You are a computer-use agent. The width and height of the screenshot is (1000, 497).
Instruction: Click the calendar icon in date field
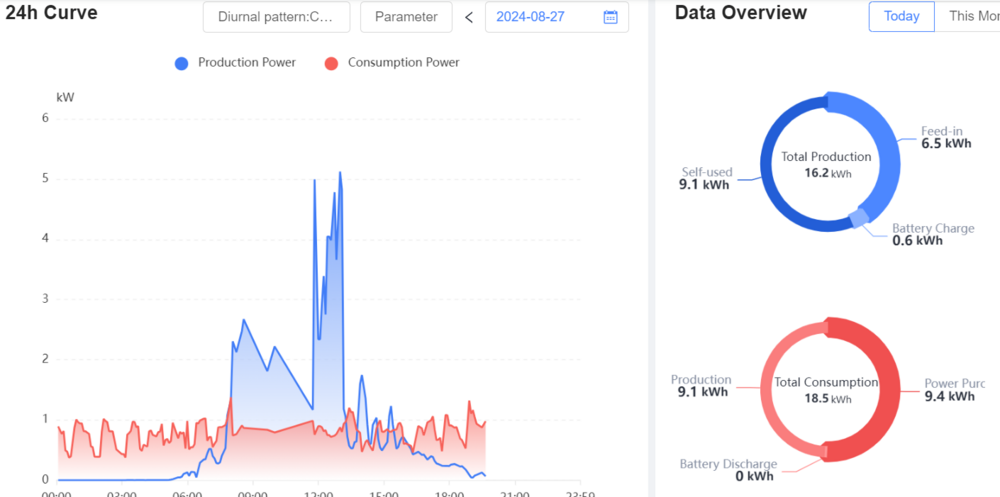point(610,17)
